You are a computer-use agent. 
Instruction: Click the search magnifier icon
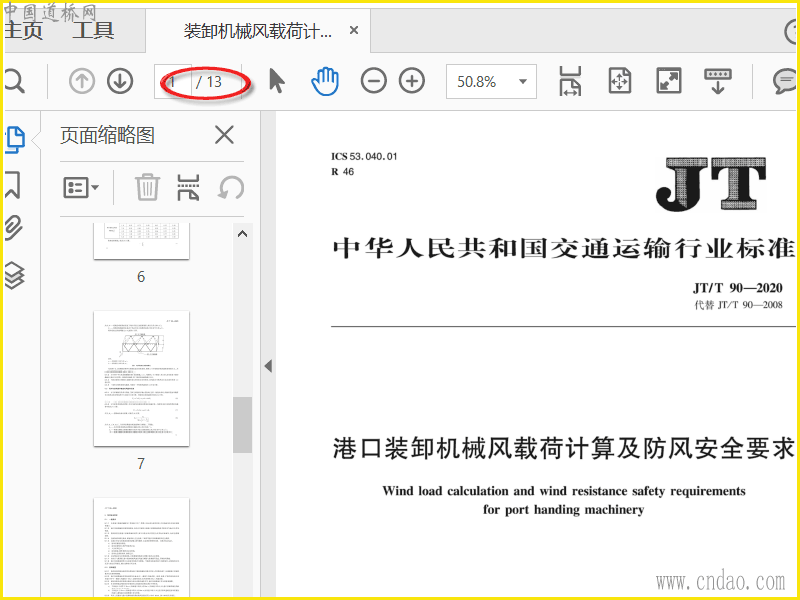(x=13, y=81)
